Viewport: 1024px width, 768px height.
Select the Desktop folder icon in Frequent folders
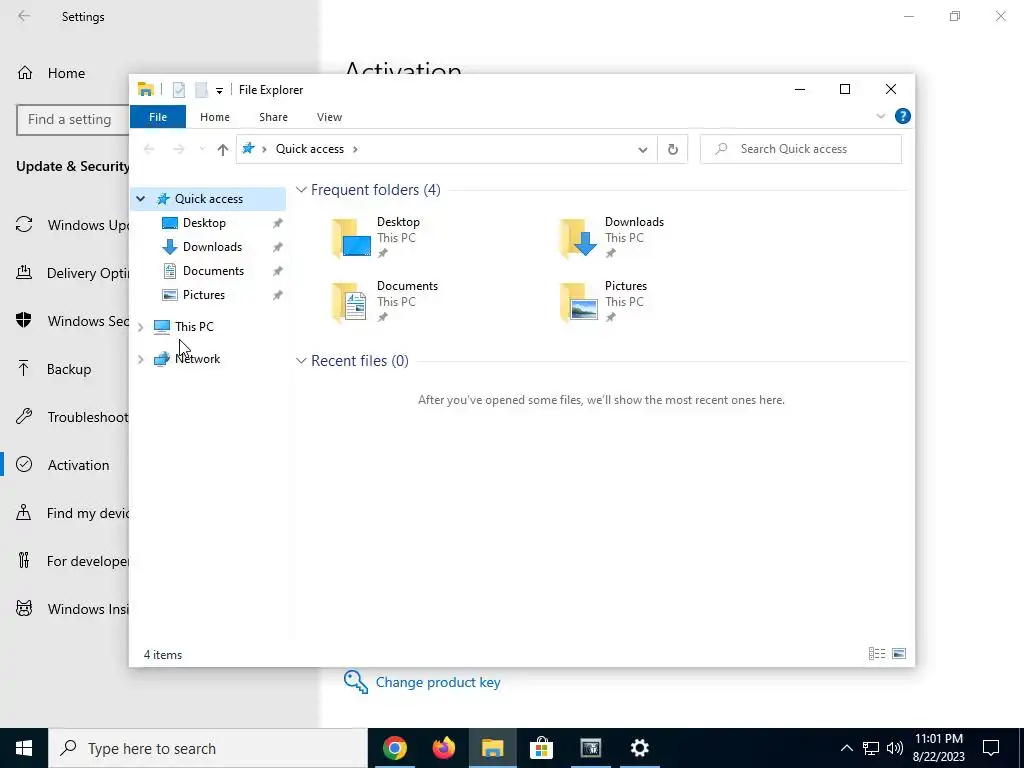pyautogui.click(x=351, y=238)
